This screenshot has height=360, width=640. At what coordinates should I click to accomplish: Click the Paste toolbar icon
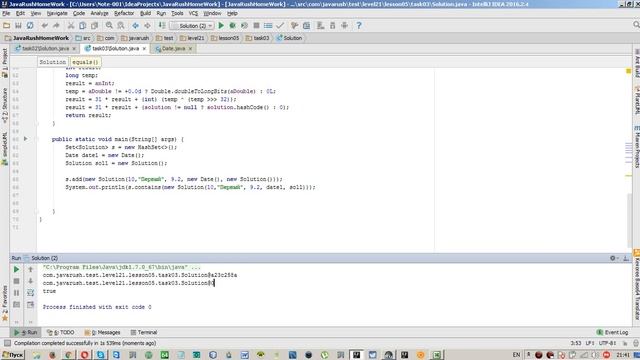tap(94, 26)
